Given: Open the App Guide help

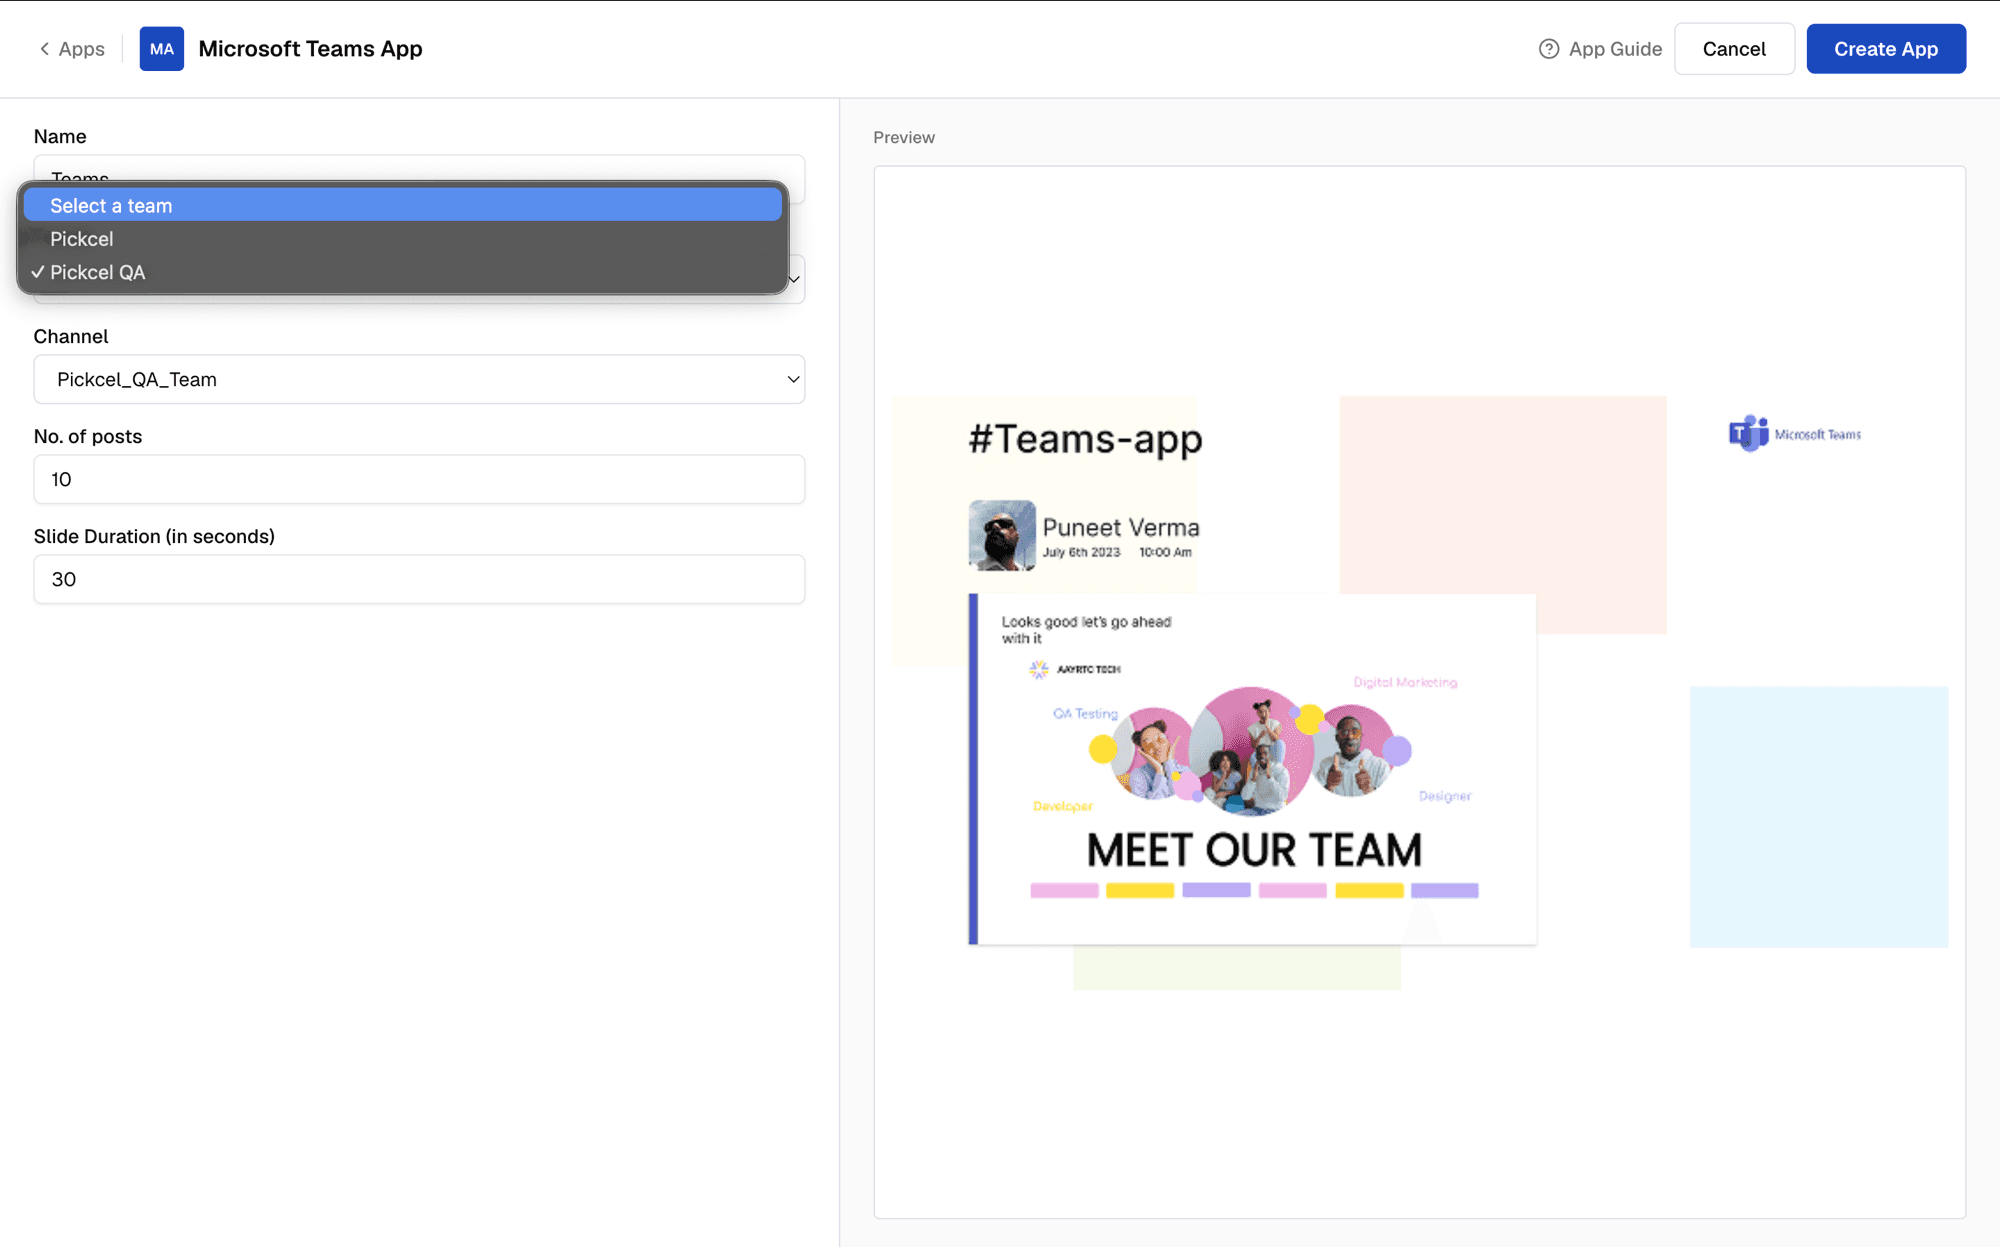Looking at the screenshot, I should tap(1600, 49).
